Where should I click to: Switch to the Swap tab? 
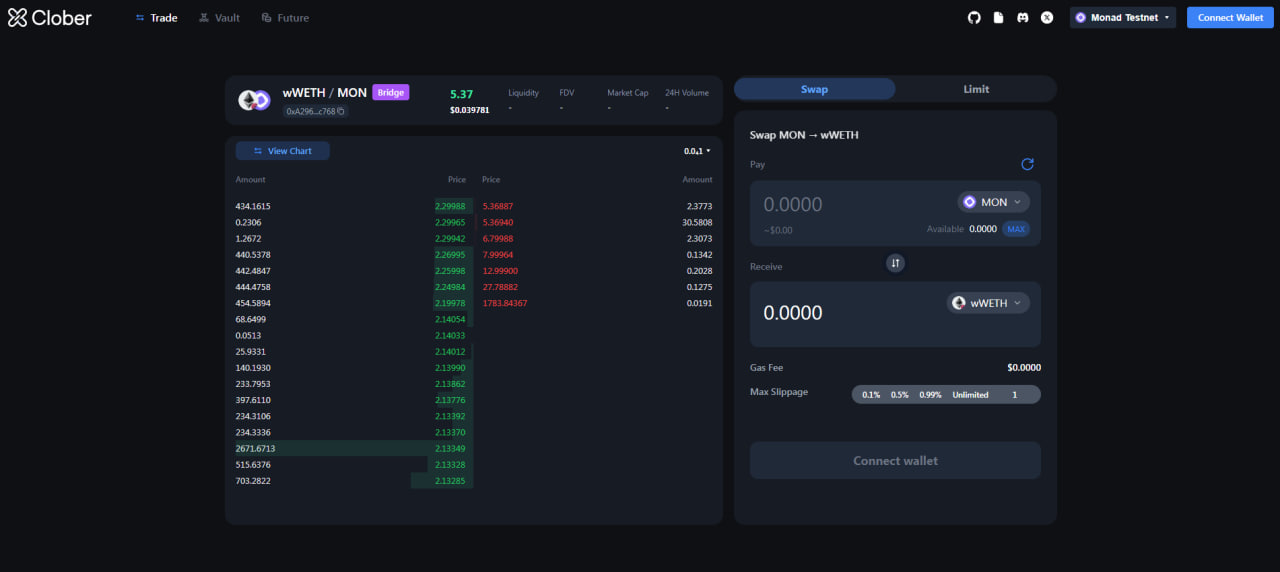point(815,89)
